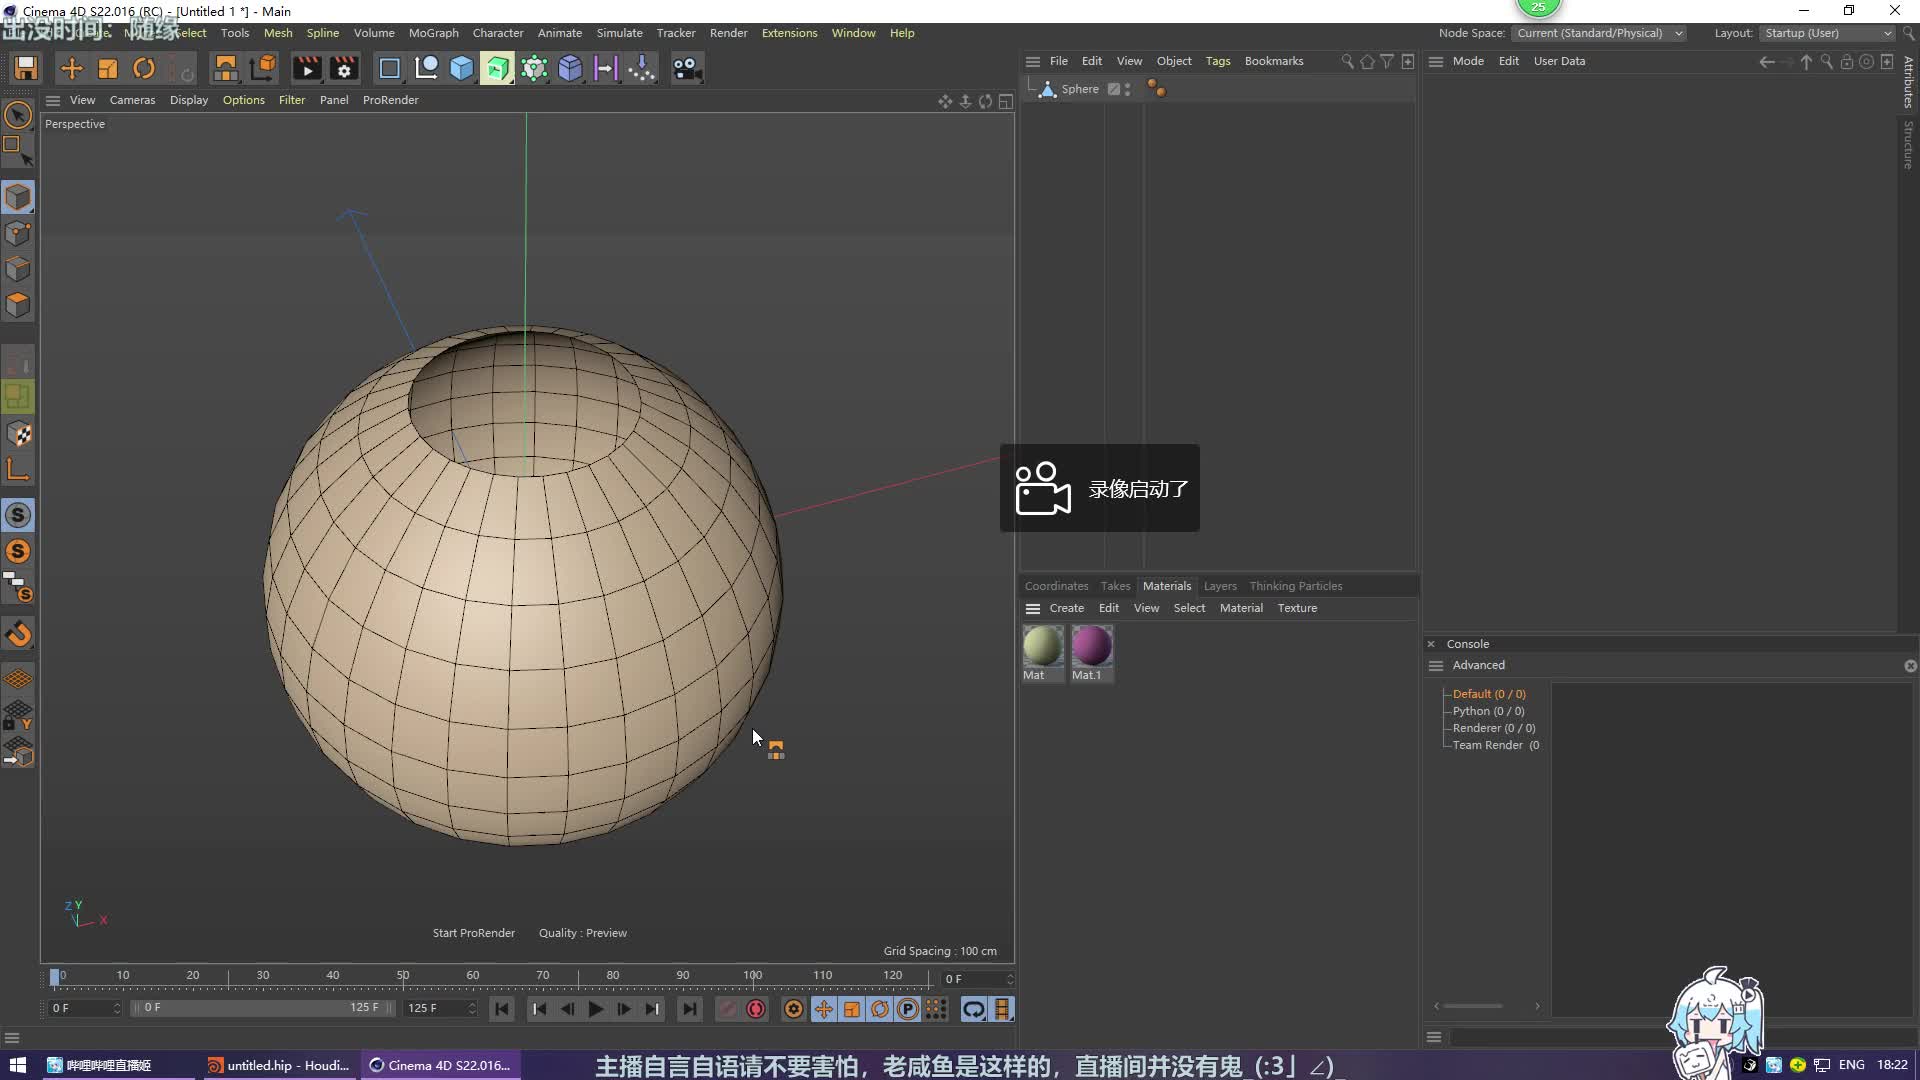Toggle position keyframe recording icon
The height and width of the screenshot is (1080, 1920).
click(x=823, y=1009)
